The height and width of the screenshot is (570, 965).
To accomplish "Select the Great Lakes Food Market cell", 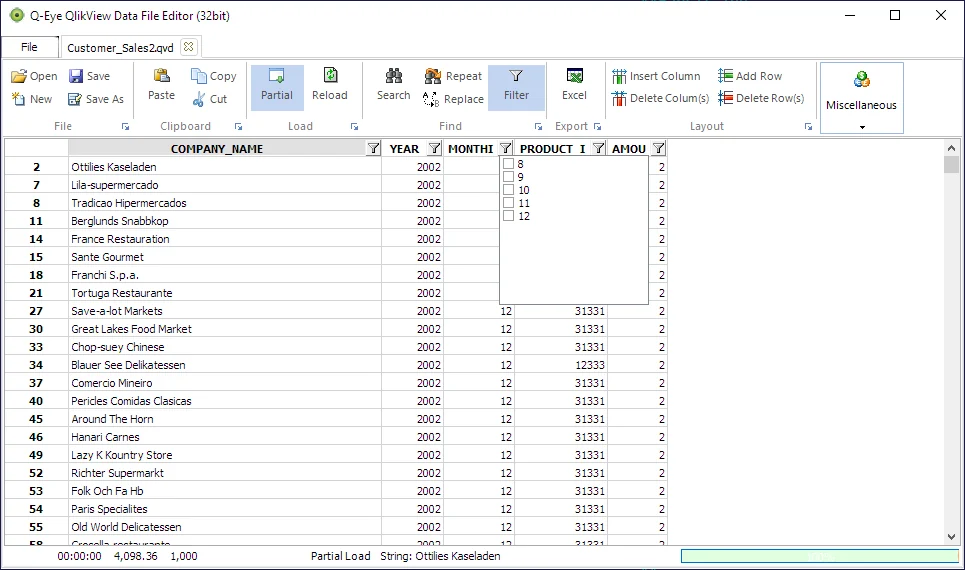I will pyautogui.click(x=225, y=329).
